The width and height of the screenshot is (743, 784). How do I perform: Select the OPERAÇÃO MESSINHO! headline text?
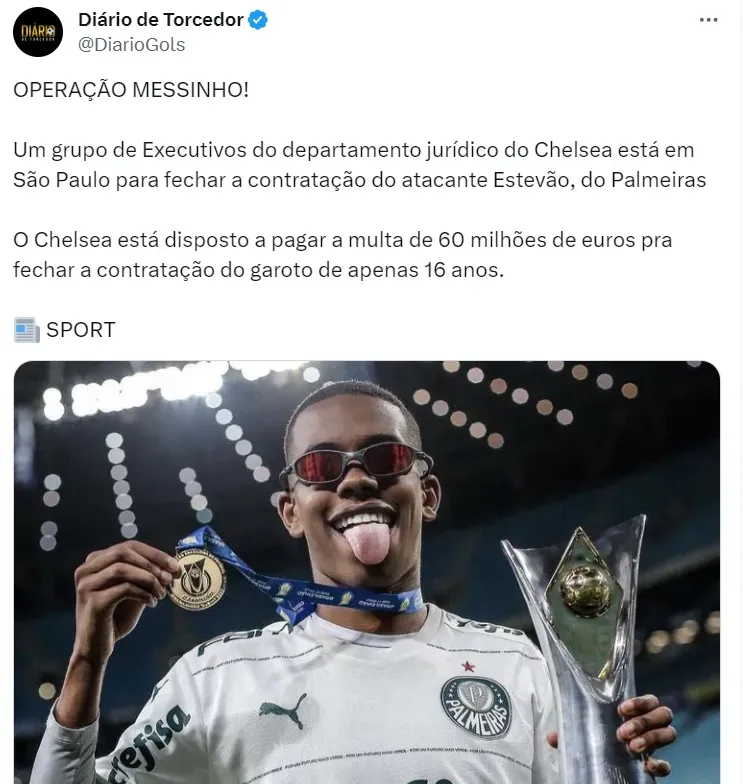tap(131, 90)
